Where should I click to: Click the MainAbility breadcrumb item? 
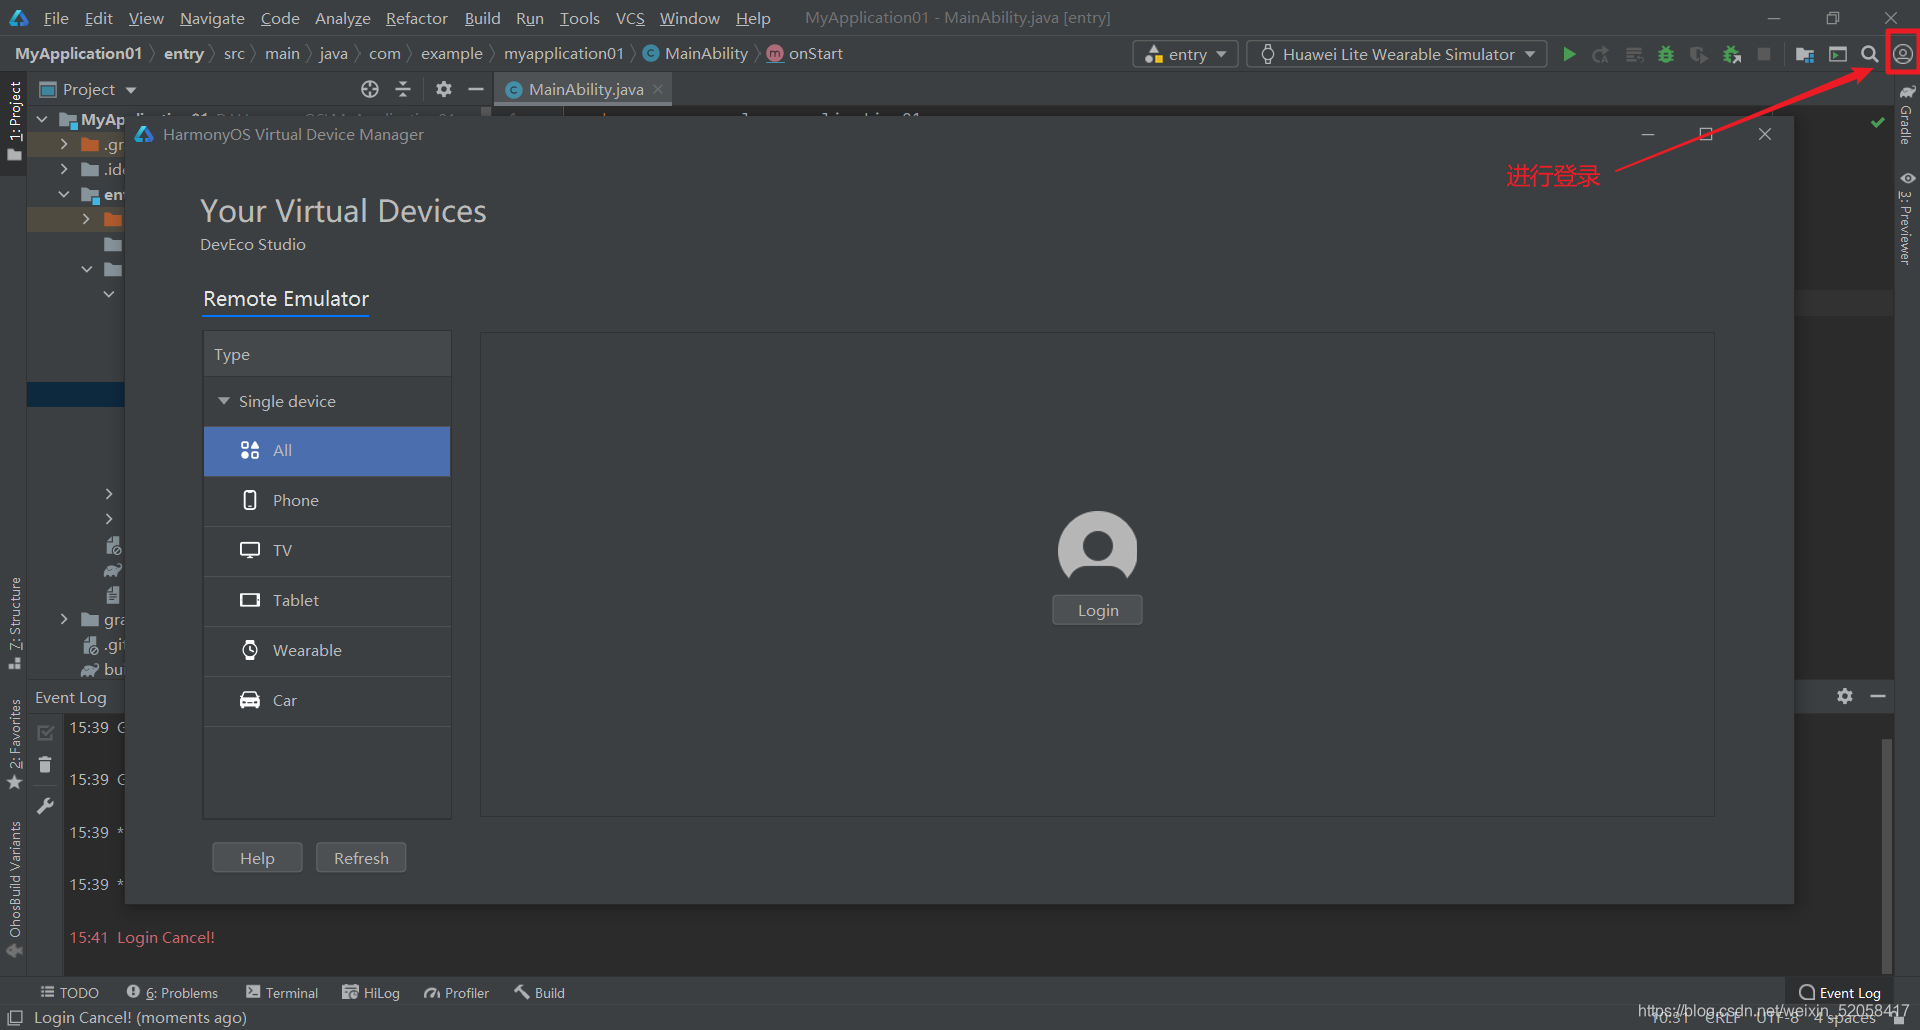[x=696, y=54]
